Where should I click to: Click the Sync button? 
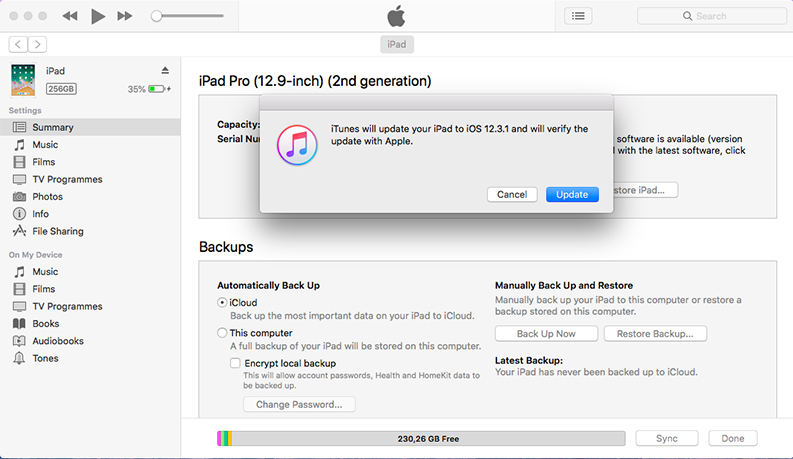[x=667, y=438]
